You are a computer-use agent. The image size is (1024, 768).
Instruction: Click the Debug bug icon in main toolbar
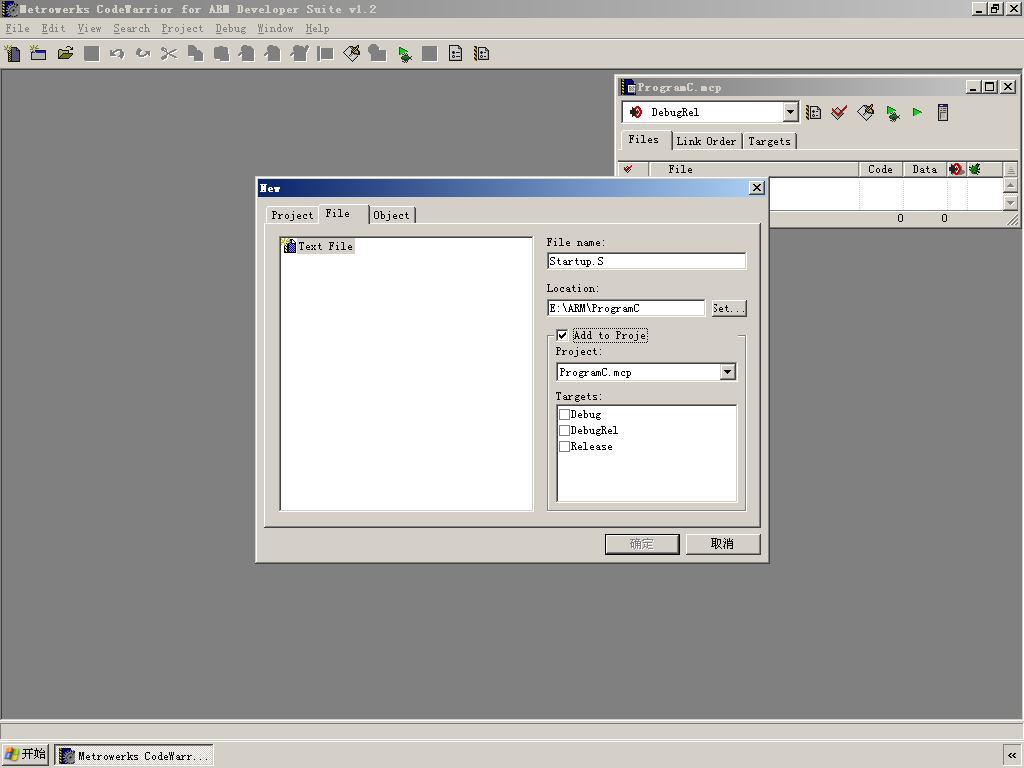pyautogui.click(x=405, y=54)
